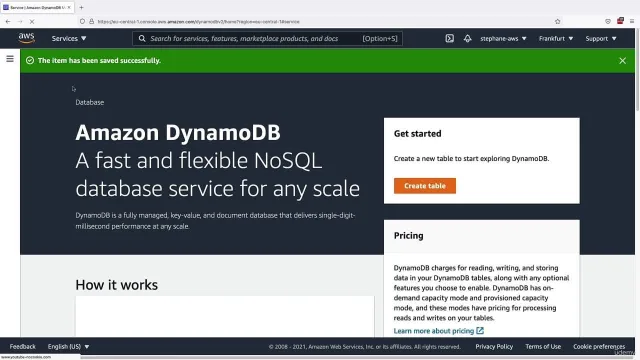Bookmark this page with star icon
The height and width of the screenshot is (360, 640).
coord(558,21)
